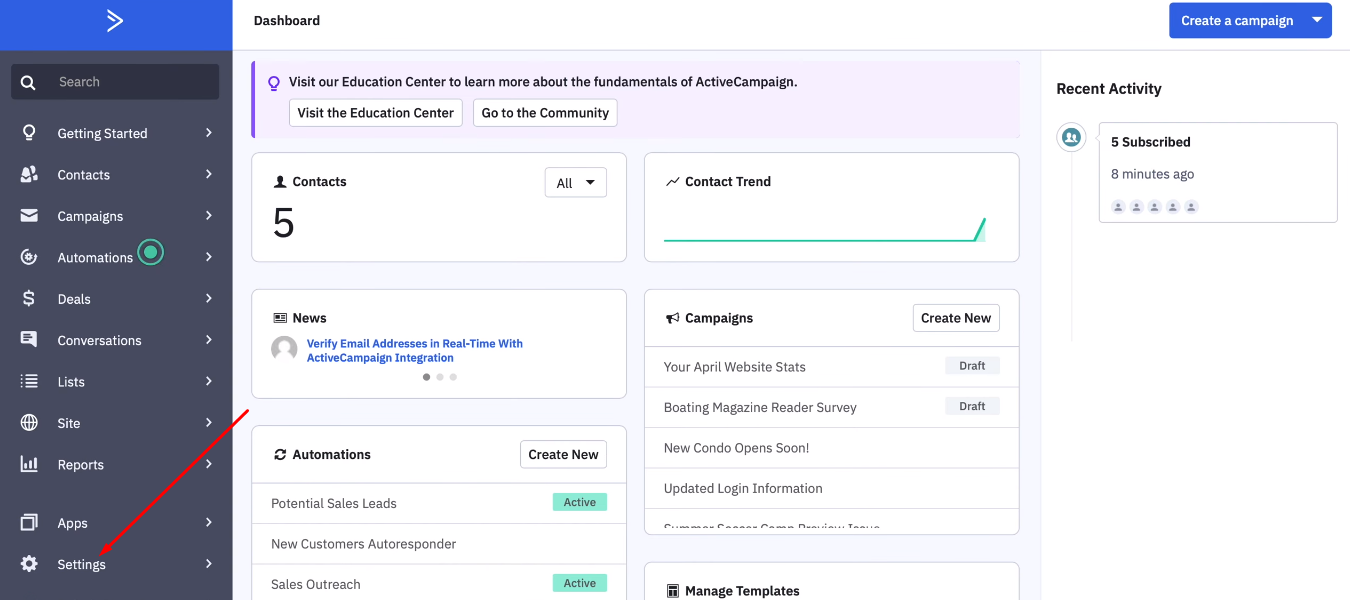Screen dimensions: 1350x600
Task: Click the search magnifier icon
Action: (28, 82)
